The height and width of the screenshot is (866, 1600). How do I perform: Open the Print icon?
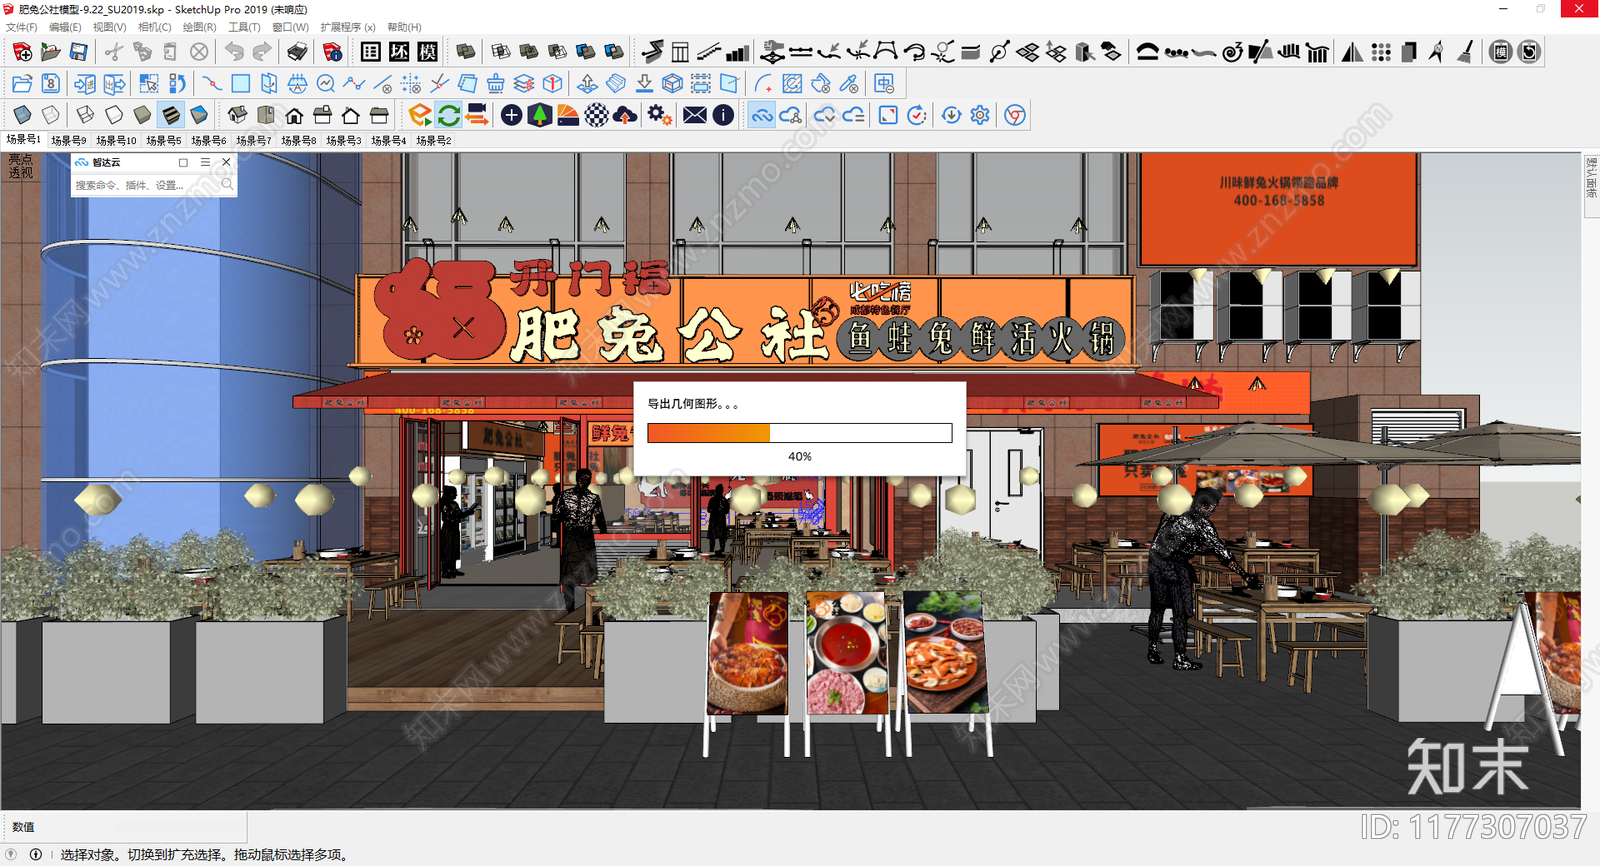297,52
